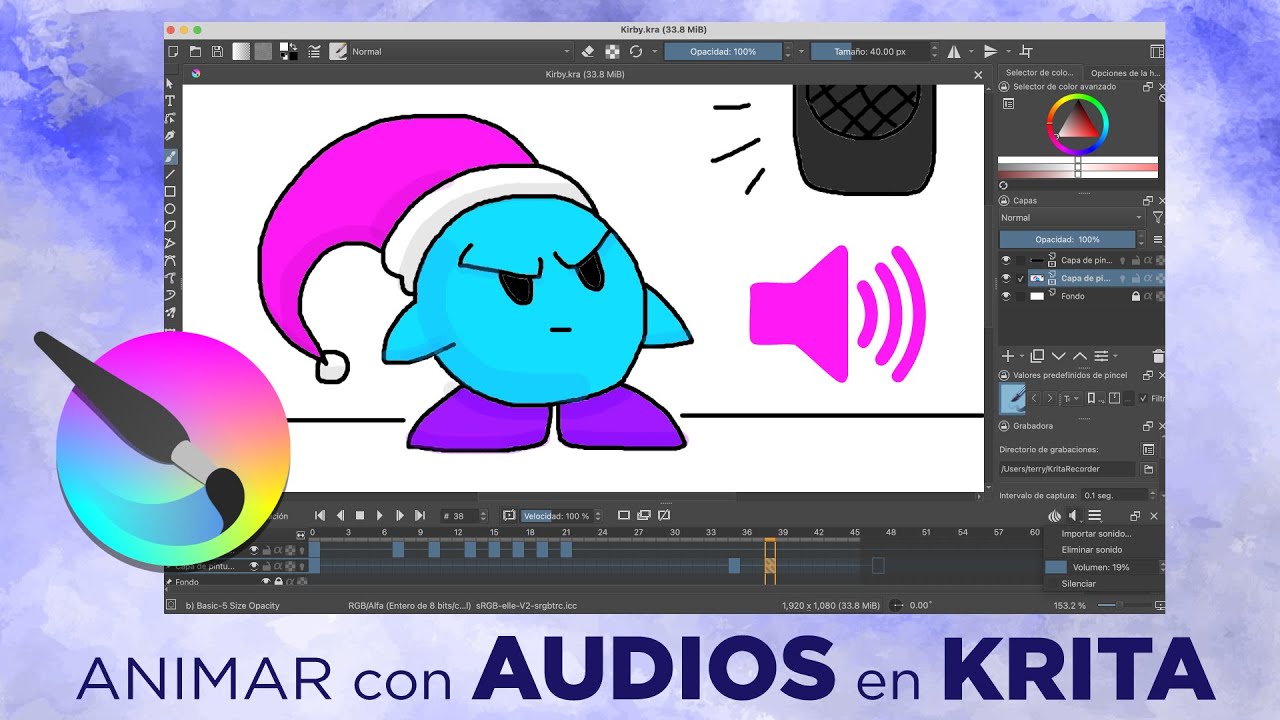Select the Rectangle tool
Image resolution: width=1280 pixels, height=720 pixels.
(x=170, y=191)
